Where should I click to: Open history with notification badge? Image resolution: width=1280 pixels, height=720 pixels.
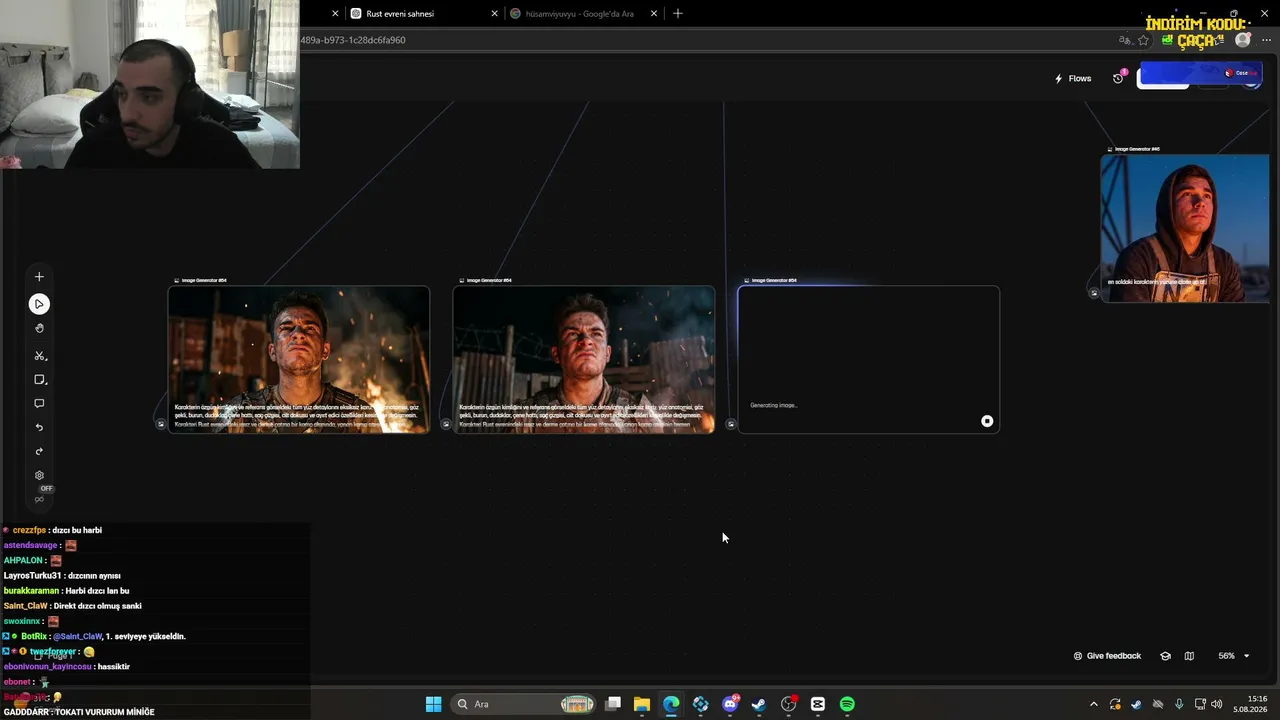click(x=1118, y=78)
